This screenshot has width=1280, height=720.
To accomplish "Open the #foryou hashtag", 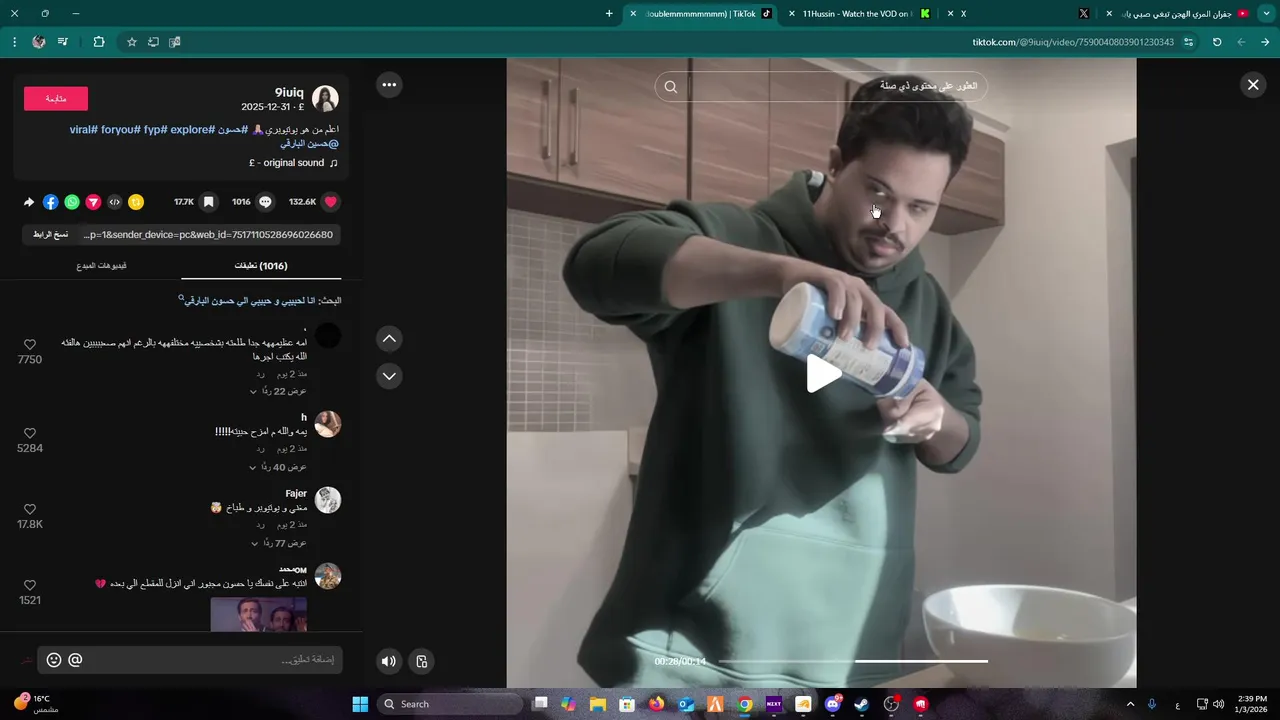I will 121,130.
